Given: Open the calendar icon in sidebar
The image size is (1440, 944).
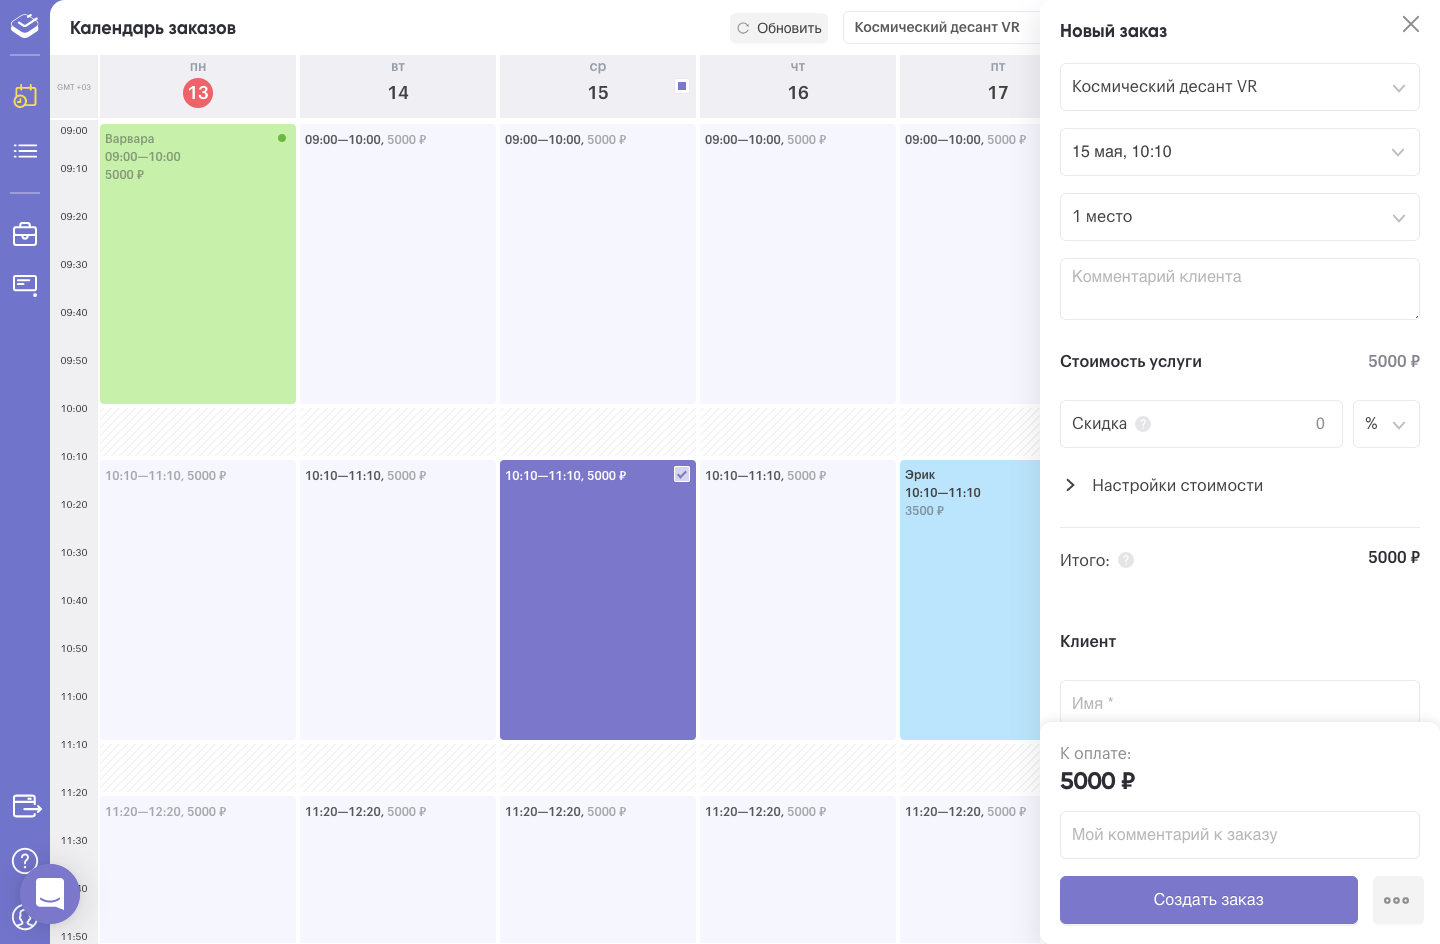Looking at the screenshot, I should 25,96.
